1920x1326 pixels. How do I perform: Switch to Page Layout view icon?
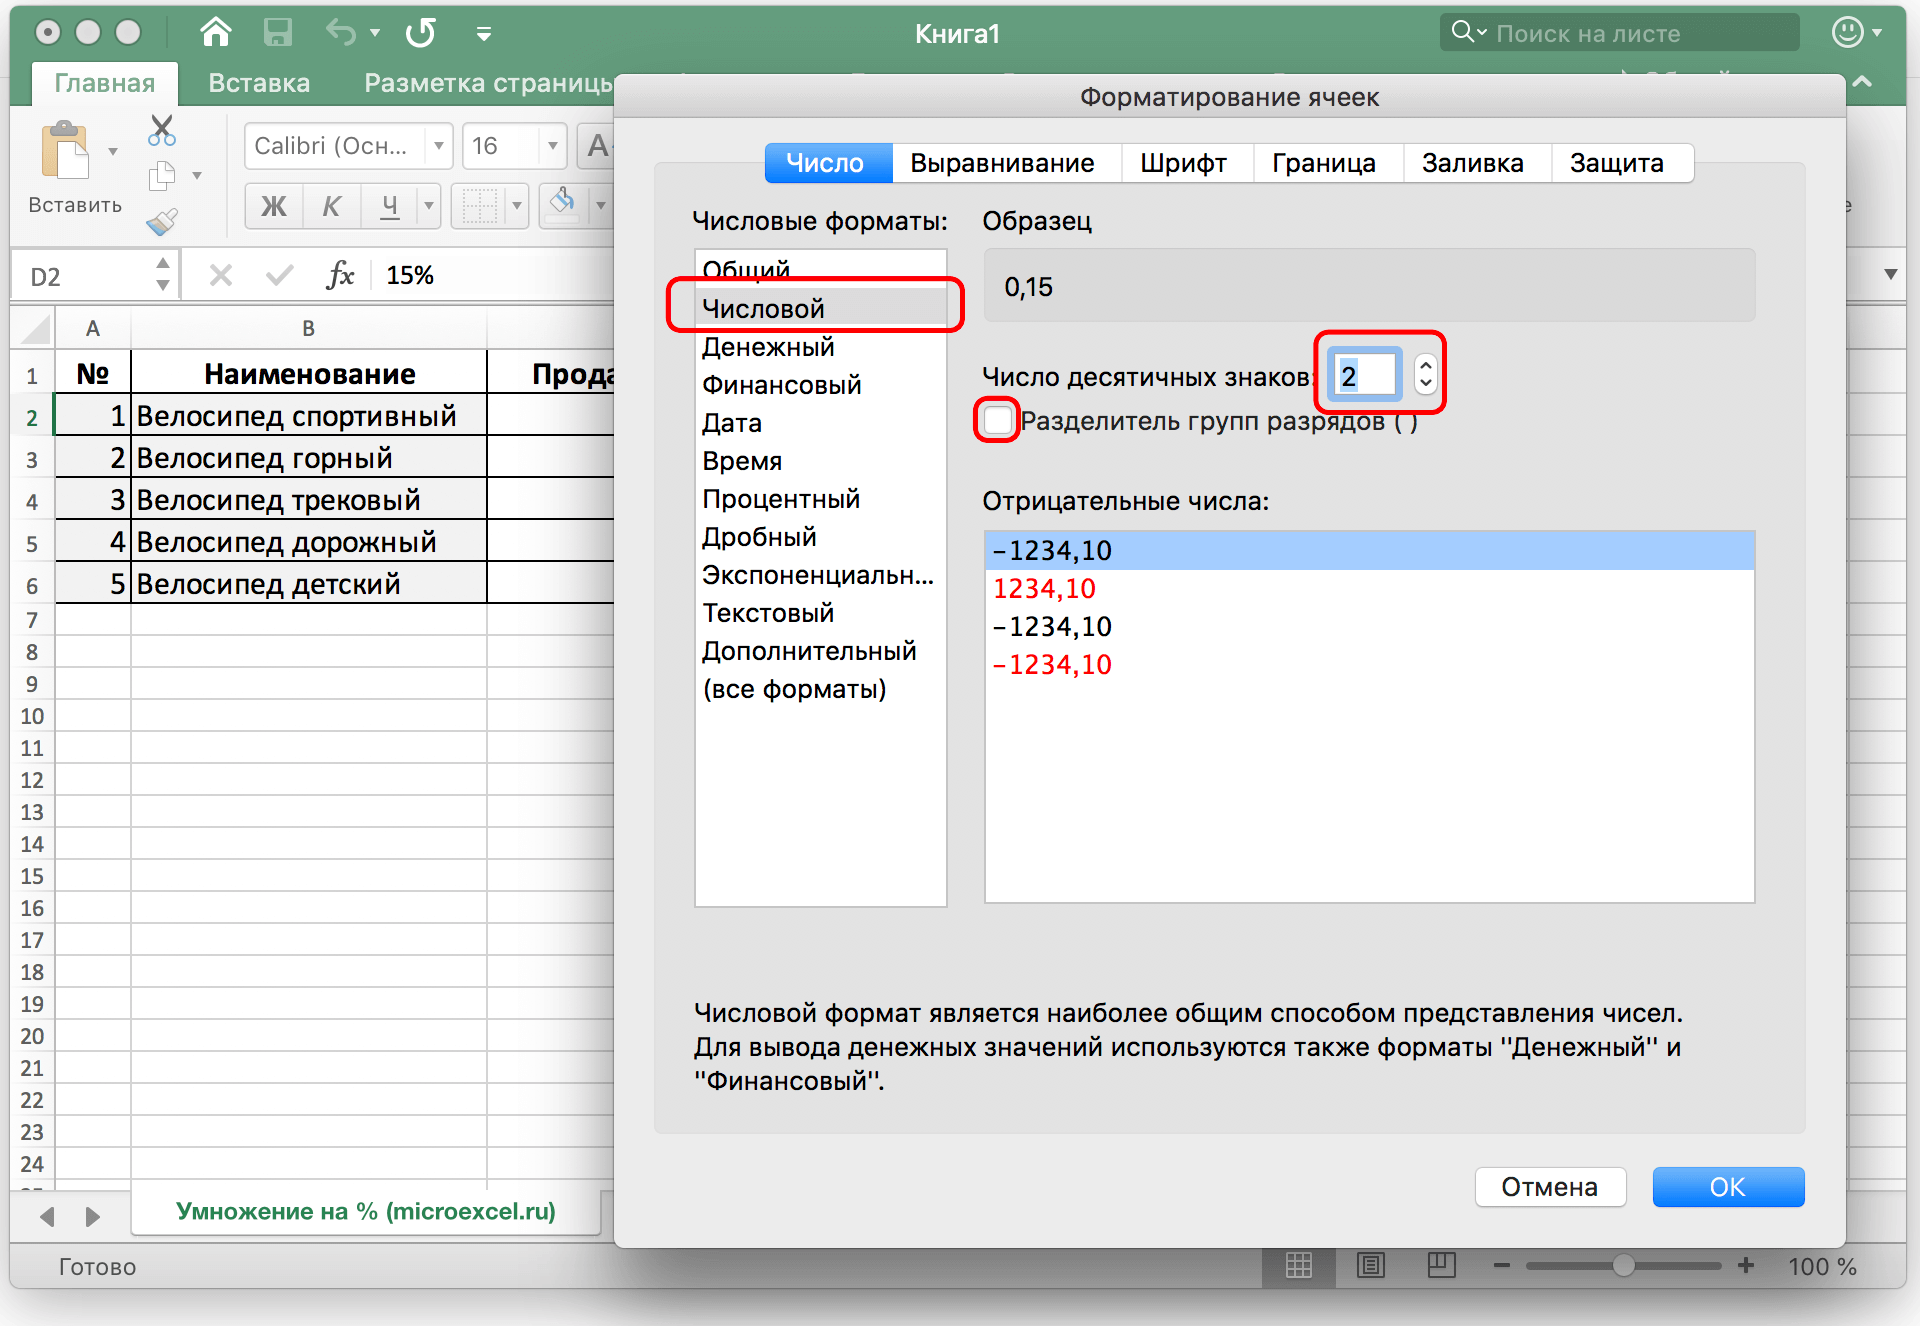(1370, 1265)
